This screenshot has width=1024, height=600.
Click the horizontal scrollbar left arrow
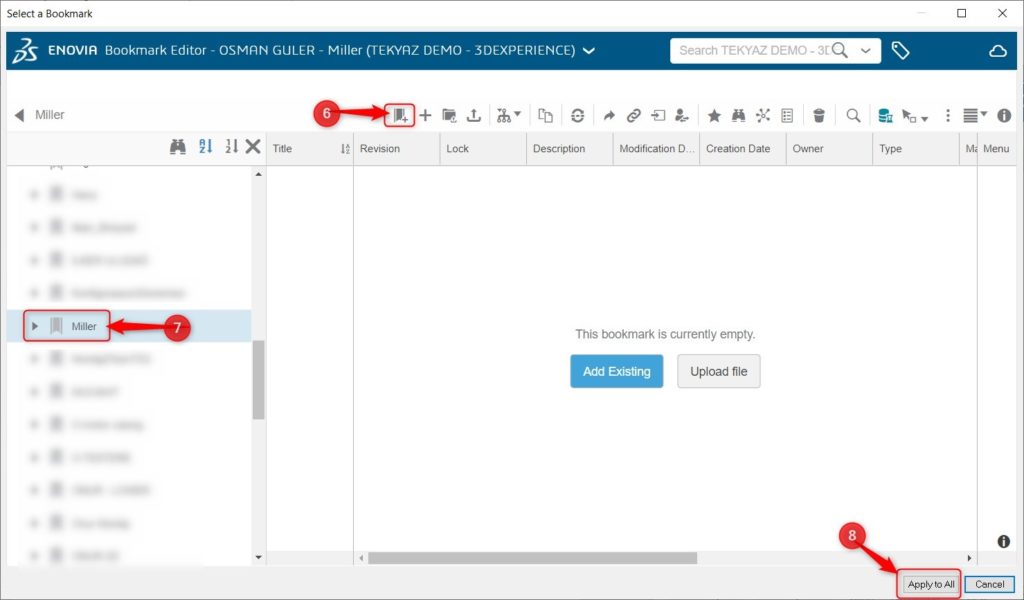(x=361, y=558)
